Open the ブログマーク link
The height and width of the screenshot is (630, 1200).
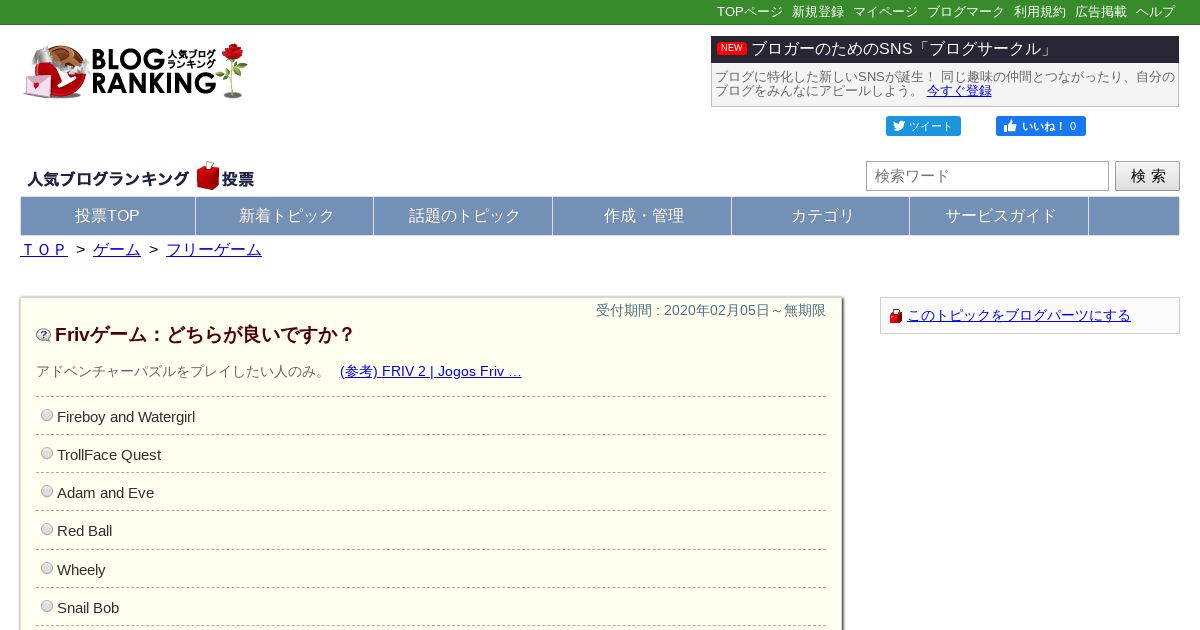[x=965, y=12]
